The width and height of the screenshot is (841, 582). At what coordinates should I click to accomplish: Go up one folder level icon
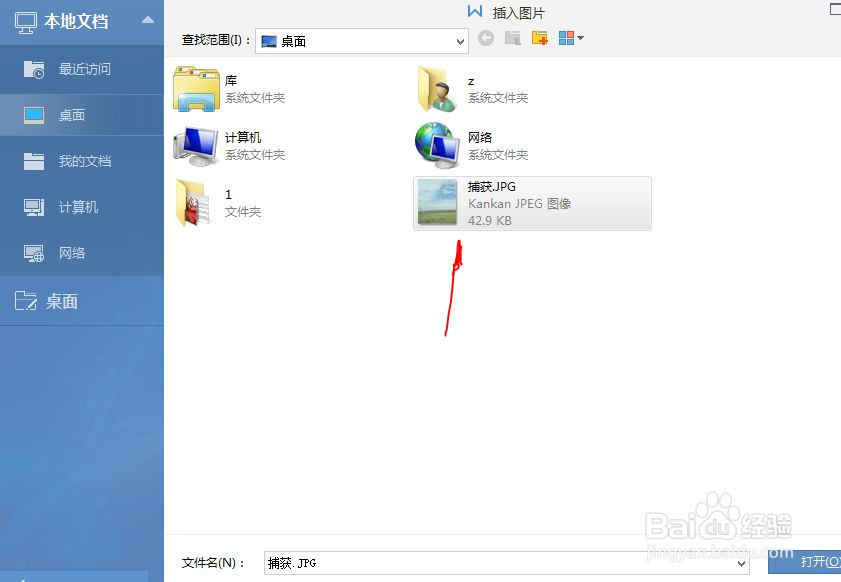513,38
